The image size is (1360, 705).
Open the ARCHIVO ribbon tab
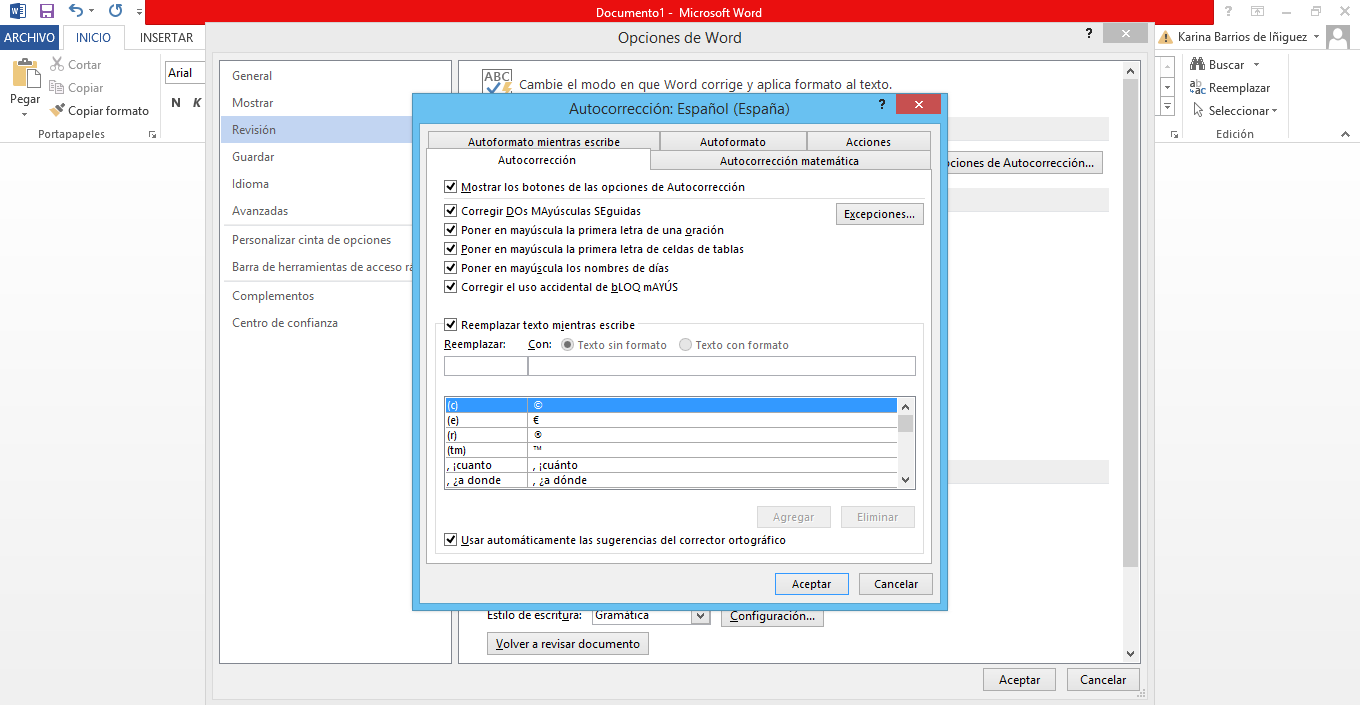(30, 37)
